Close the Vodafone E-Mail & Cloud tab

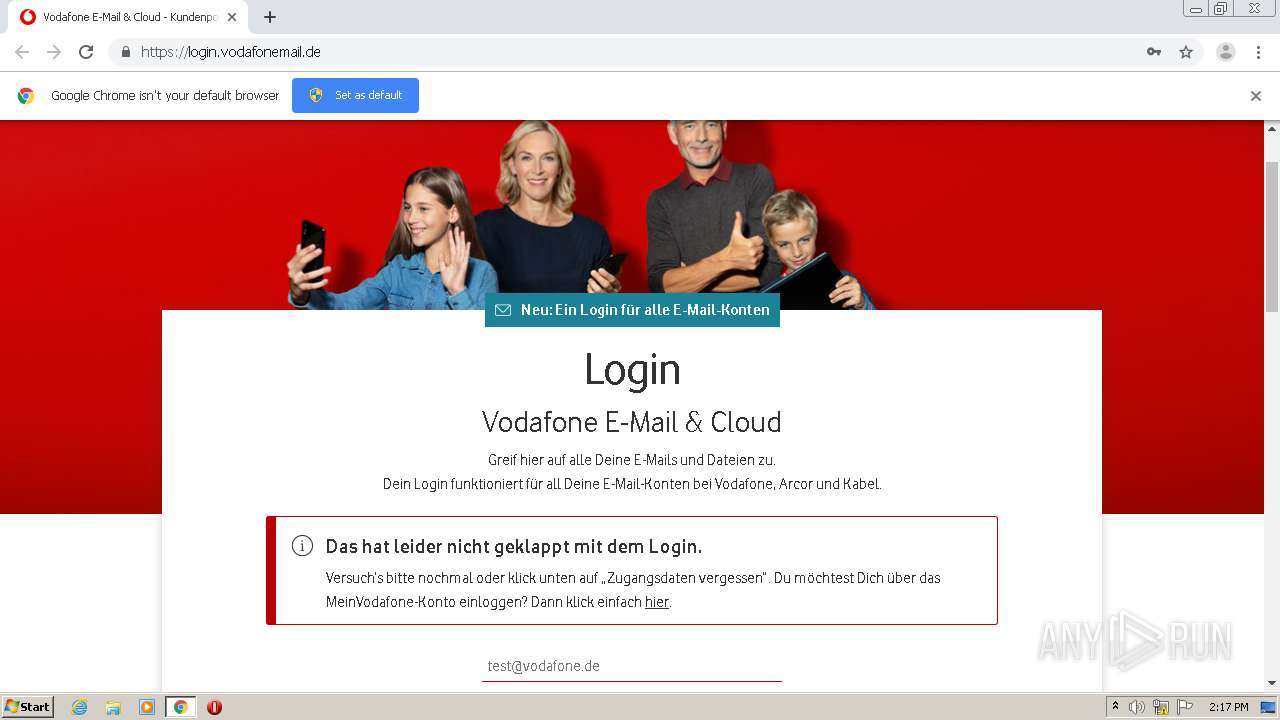(x=232, y=17)
